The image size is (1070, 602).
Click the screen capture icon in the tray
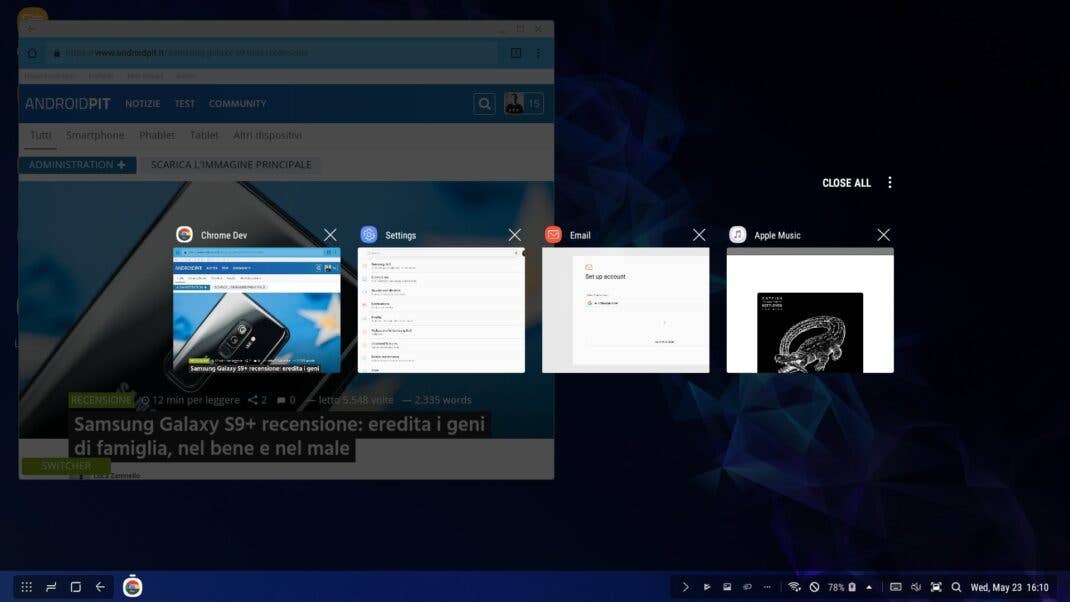pos(936,587)
